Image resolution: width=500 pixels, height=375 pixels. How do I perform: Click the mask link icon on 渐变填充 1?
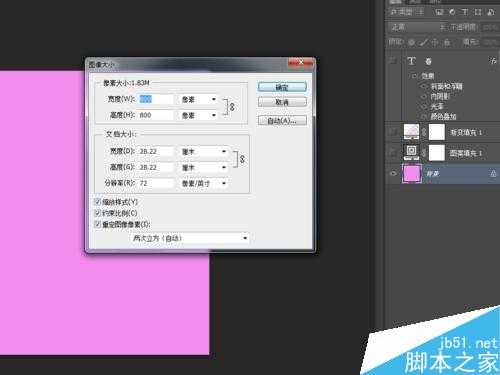(424, 132)
